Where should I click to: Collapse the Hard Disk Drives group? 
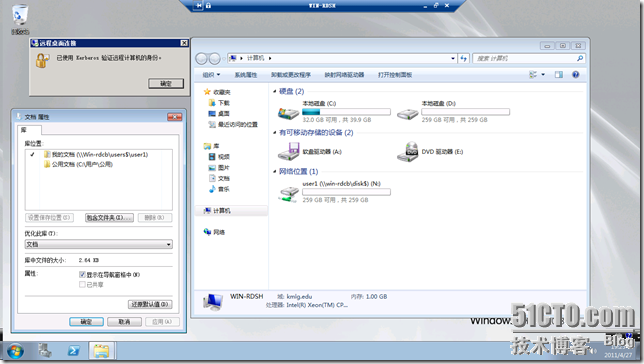(274, 91)
